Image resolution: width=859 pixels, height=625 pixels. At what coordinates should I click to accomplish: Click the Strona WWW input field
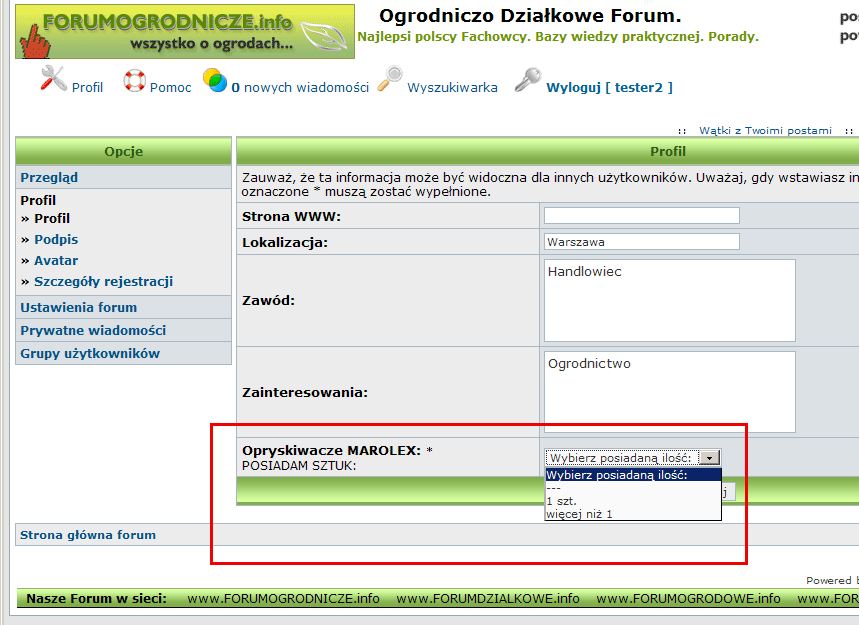pos(642,215)
